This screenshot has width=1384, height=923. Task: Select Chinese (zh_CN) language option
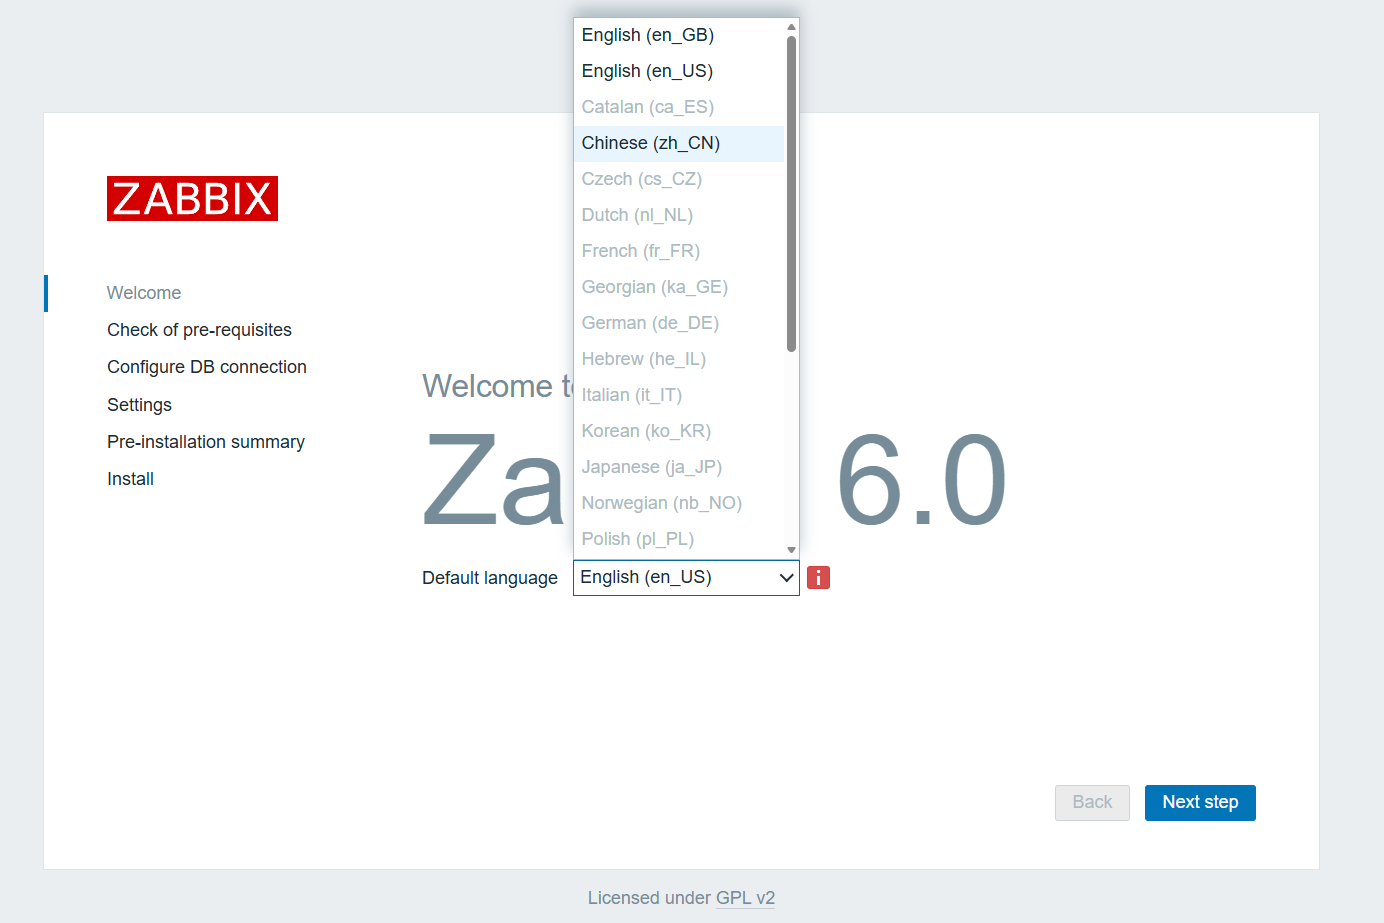679,143
